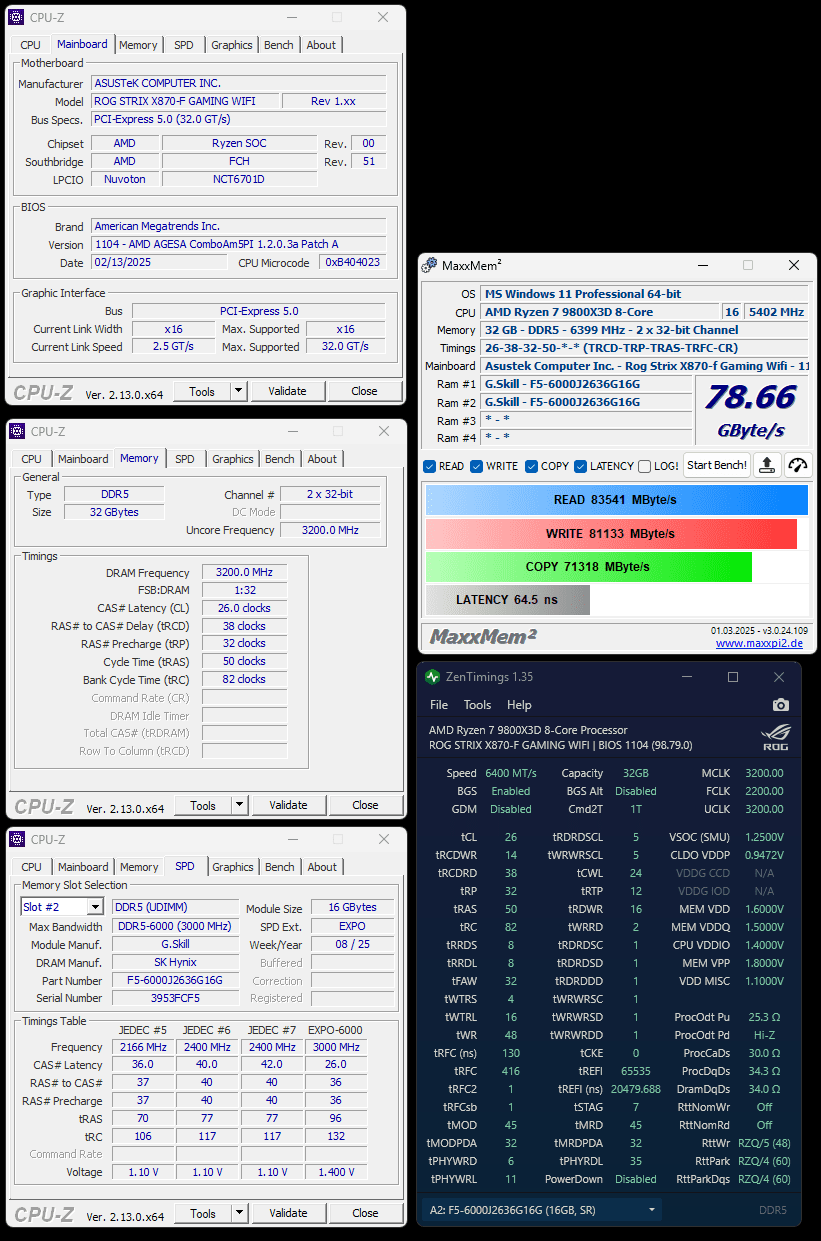Open the Bench tab in the top CPU-Z window
The height and width of the screenshot is (1241, 821).
coord(279,45)
